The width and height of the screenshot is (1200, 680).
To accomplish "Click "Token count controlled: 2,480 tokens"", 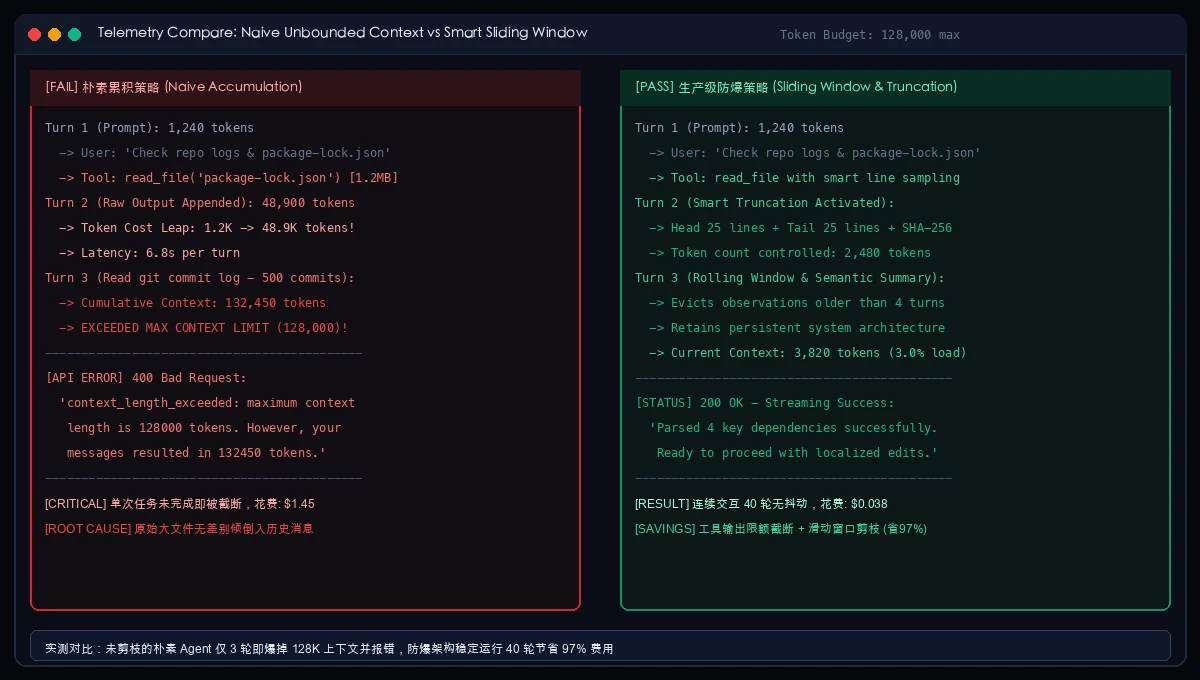I will 790,253.
